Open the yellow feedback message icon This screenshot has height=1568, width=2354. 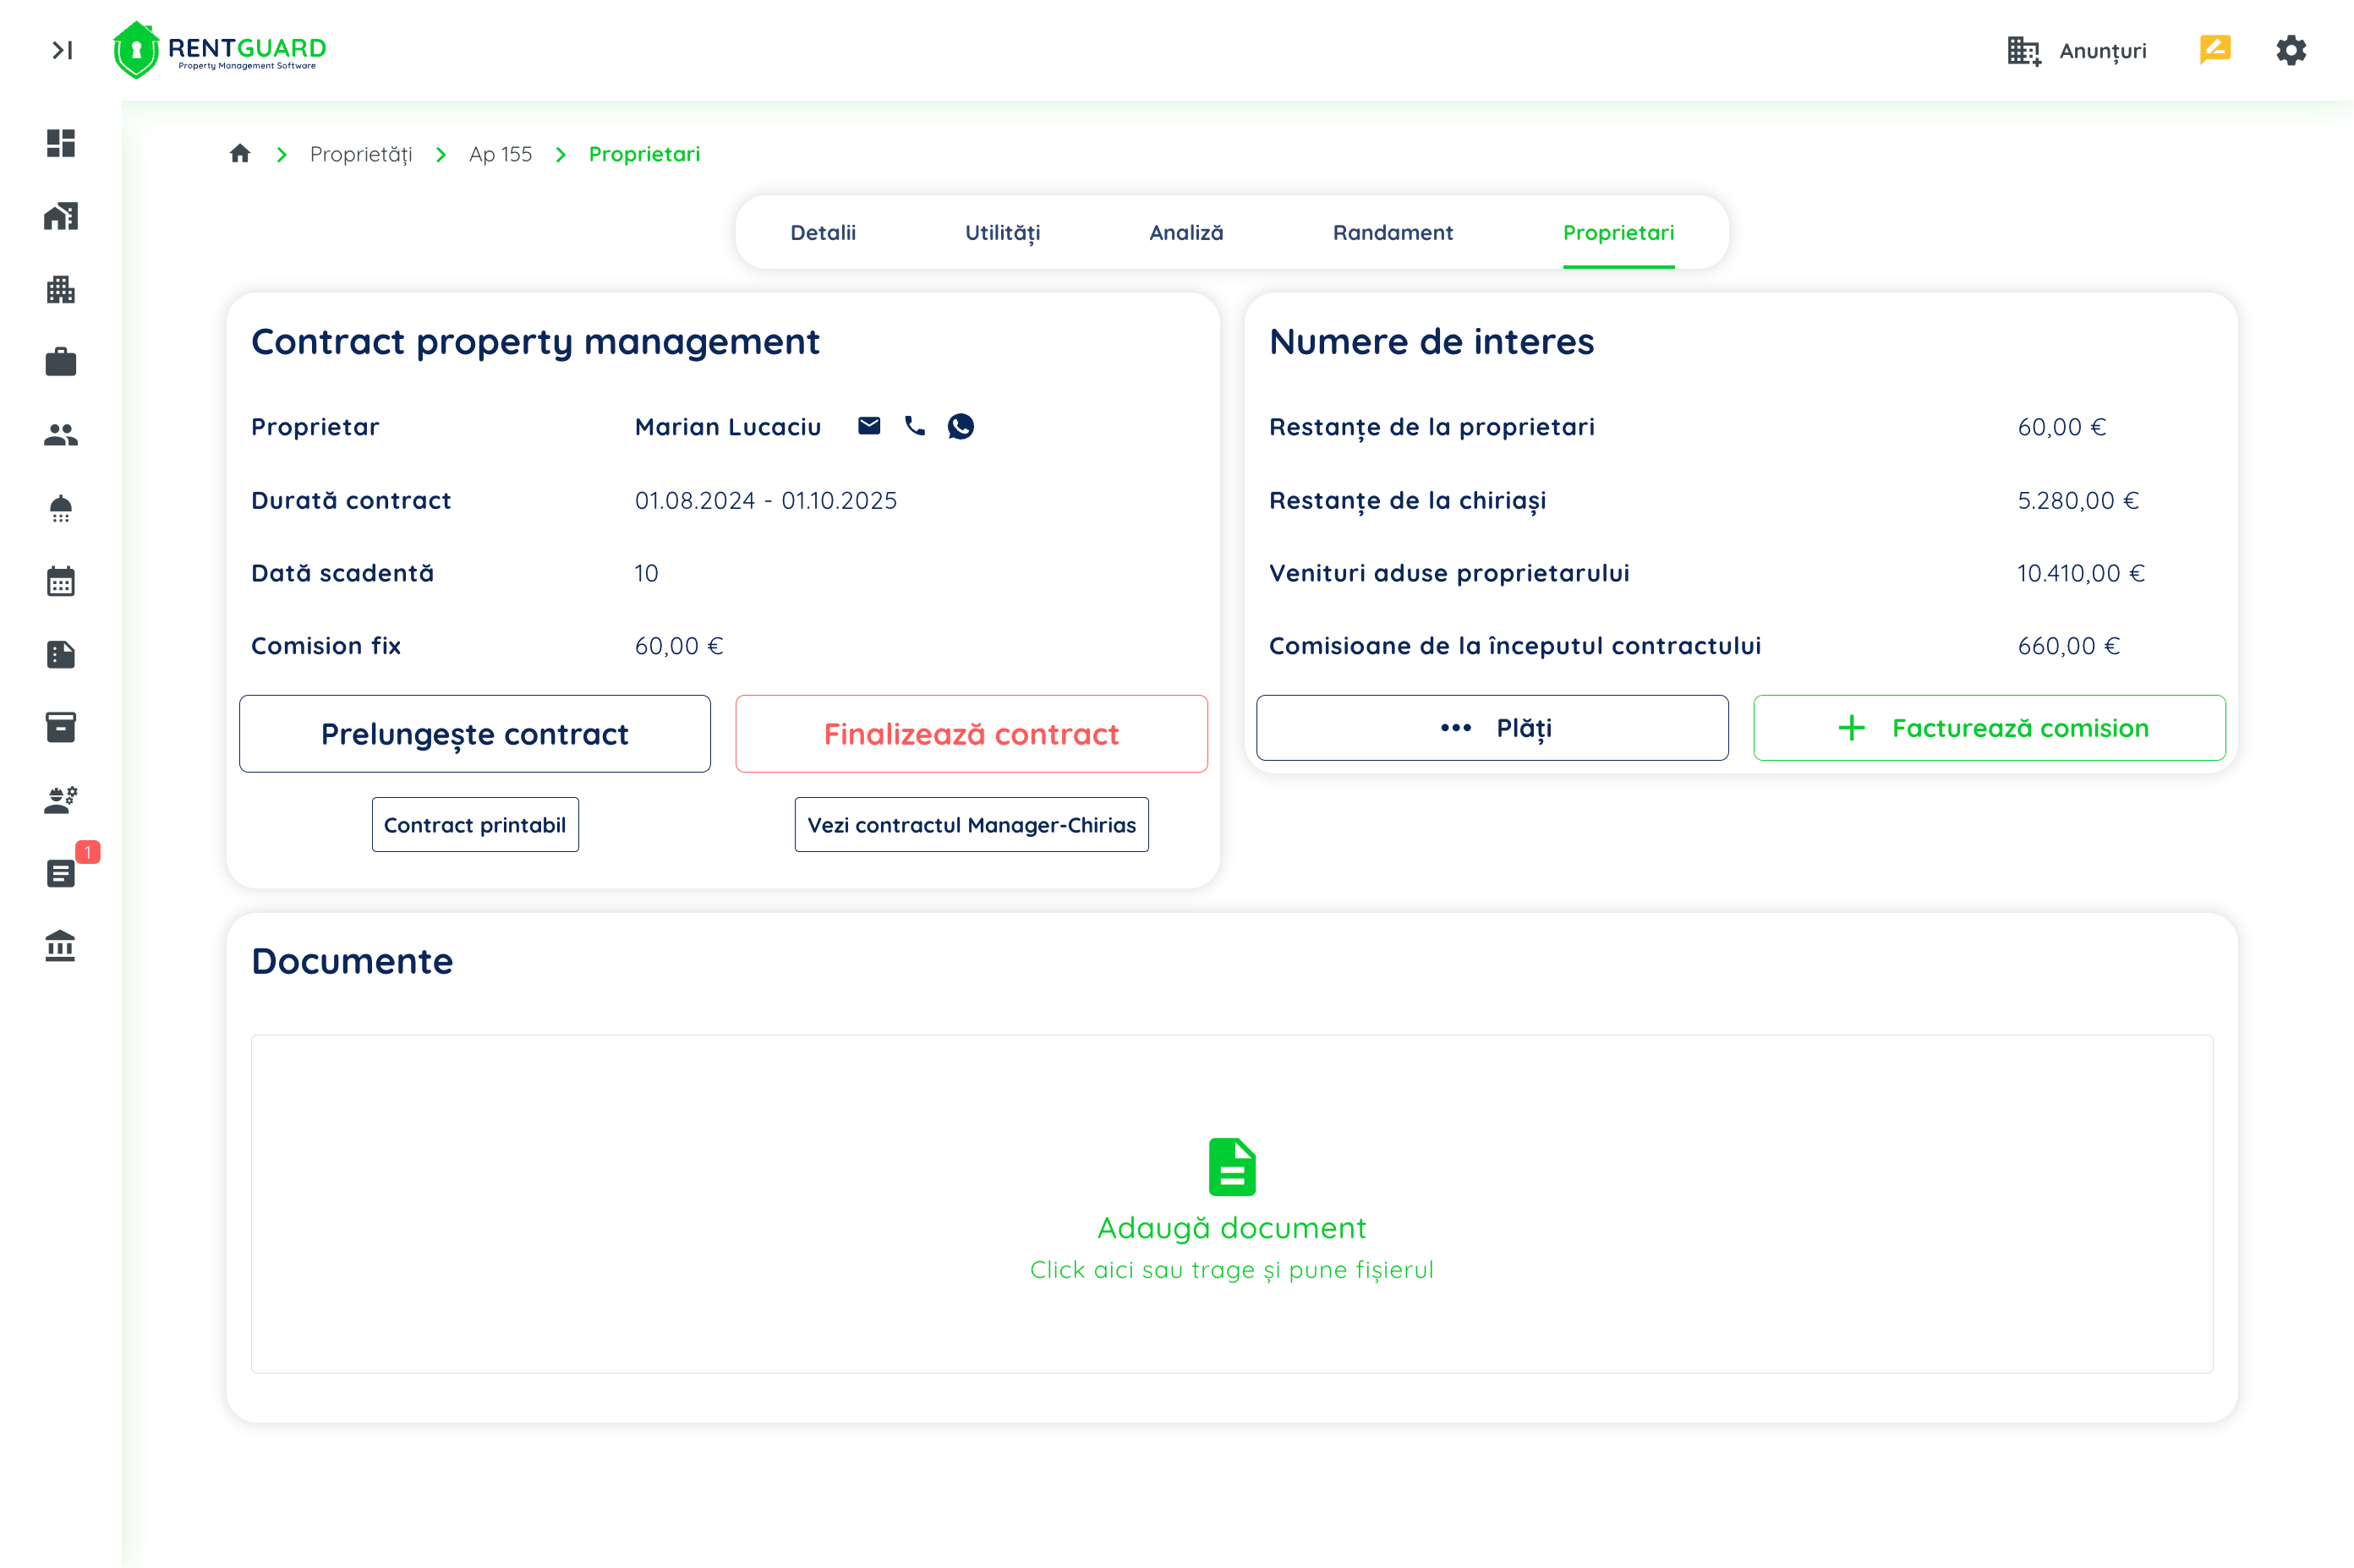2214,49
